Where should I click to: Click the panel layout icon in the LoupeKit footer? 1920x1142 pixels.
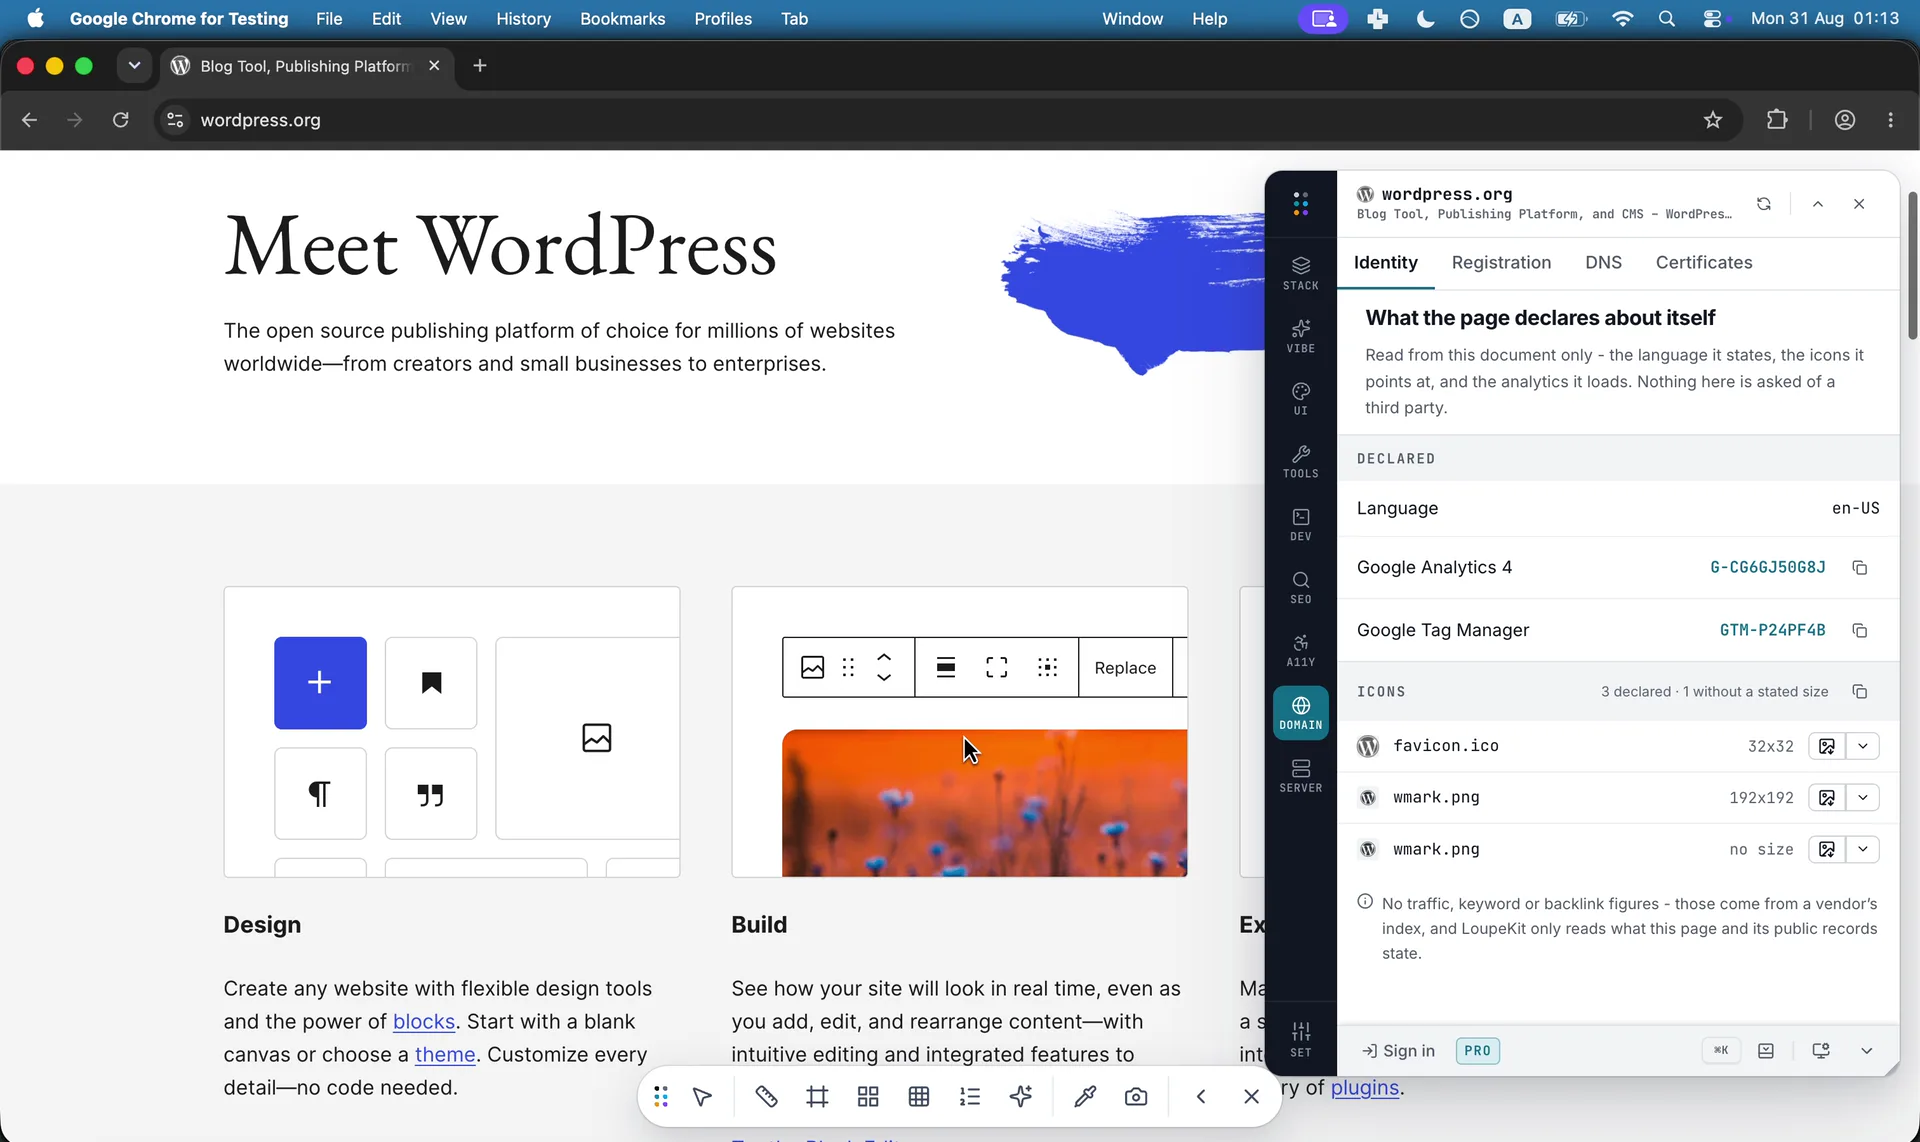click(1766, 1051)
